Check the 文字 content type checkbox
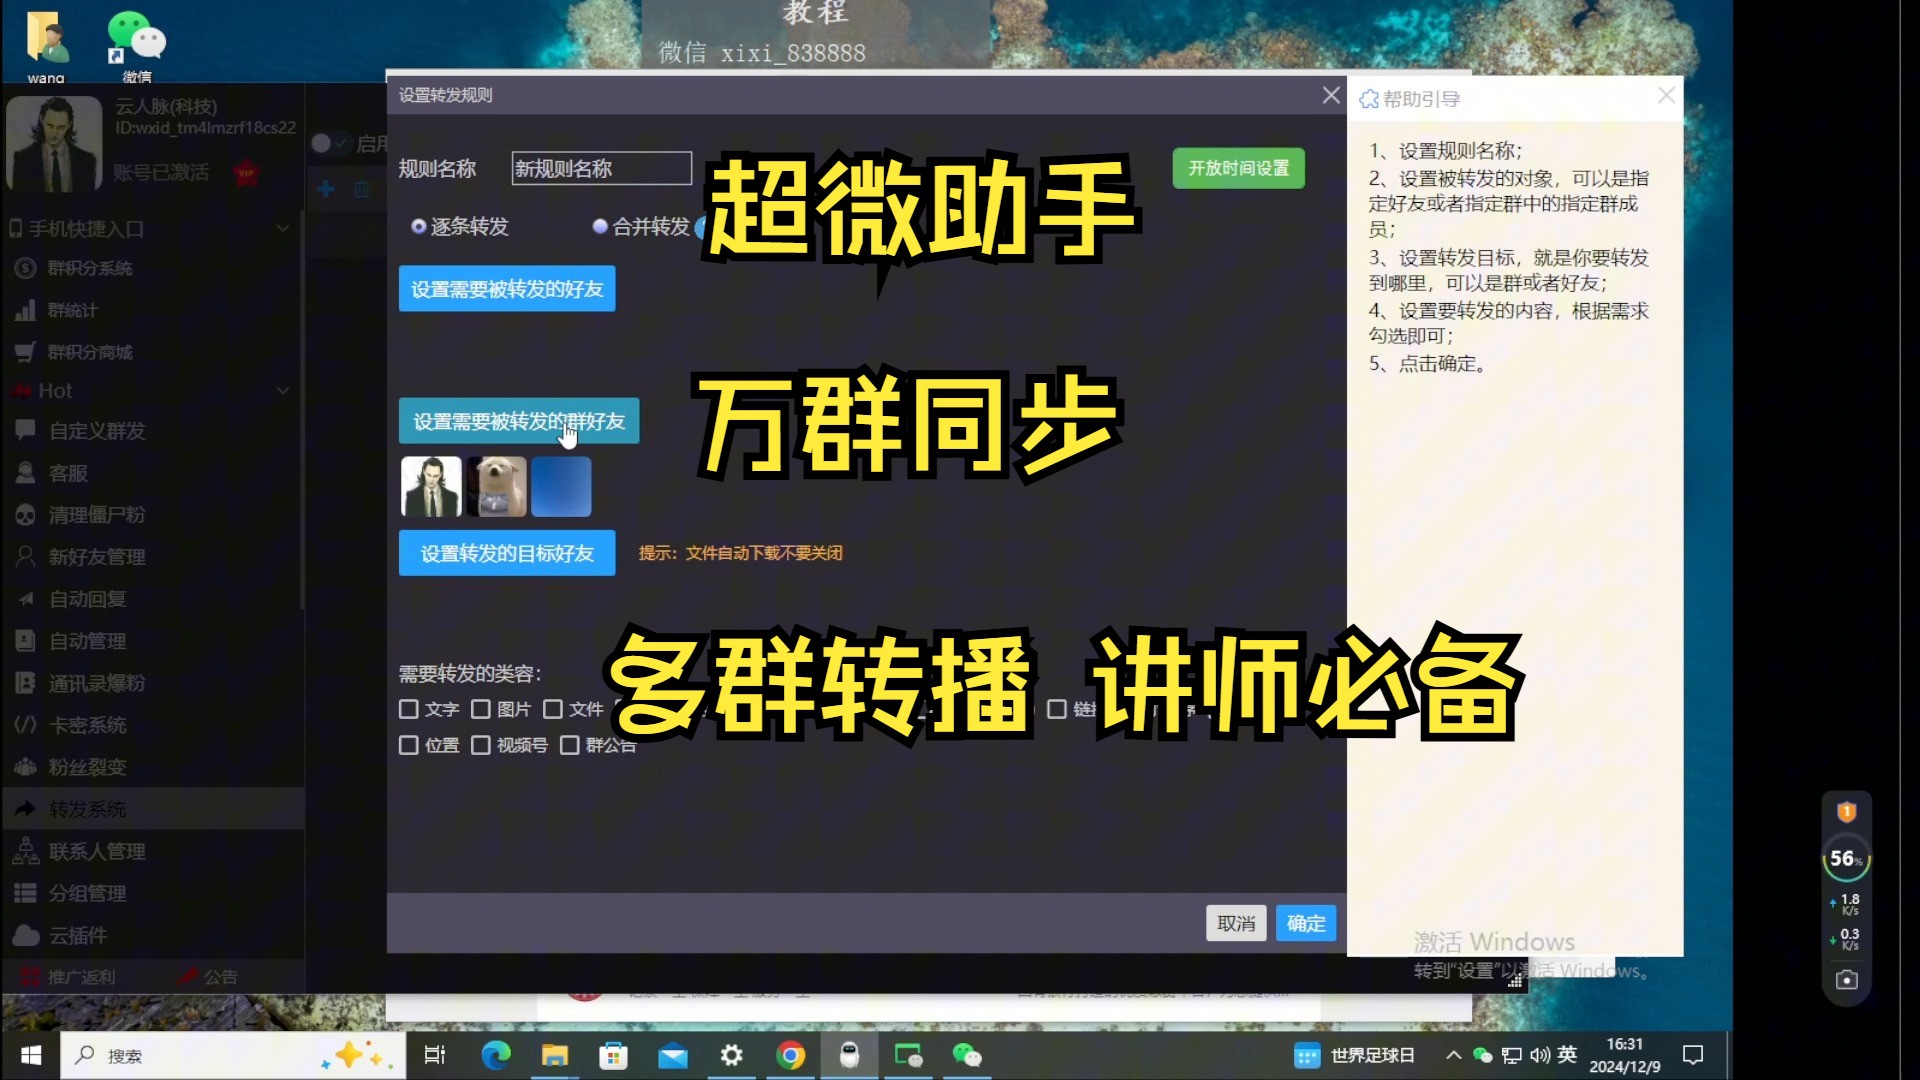1920x1080 pixels. 408,709
